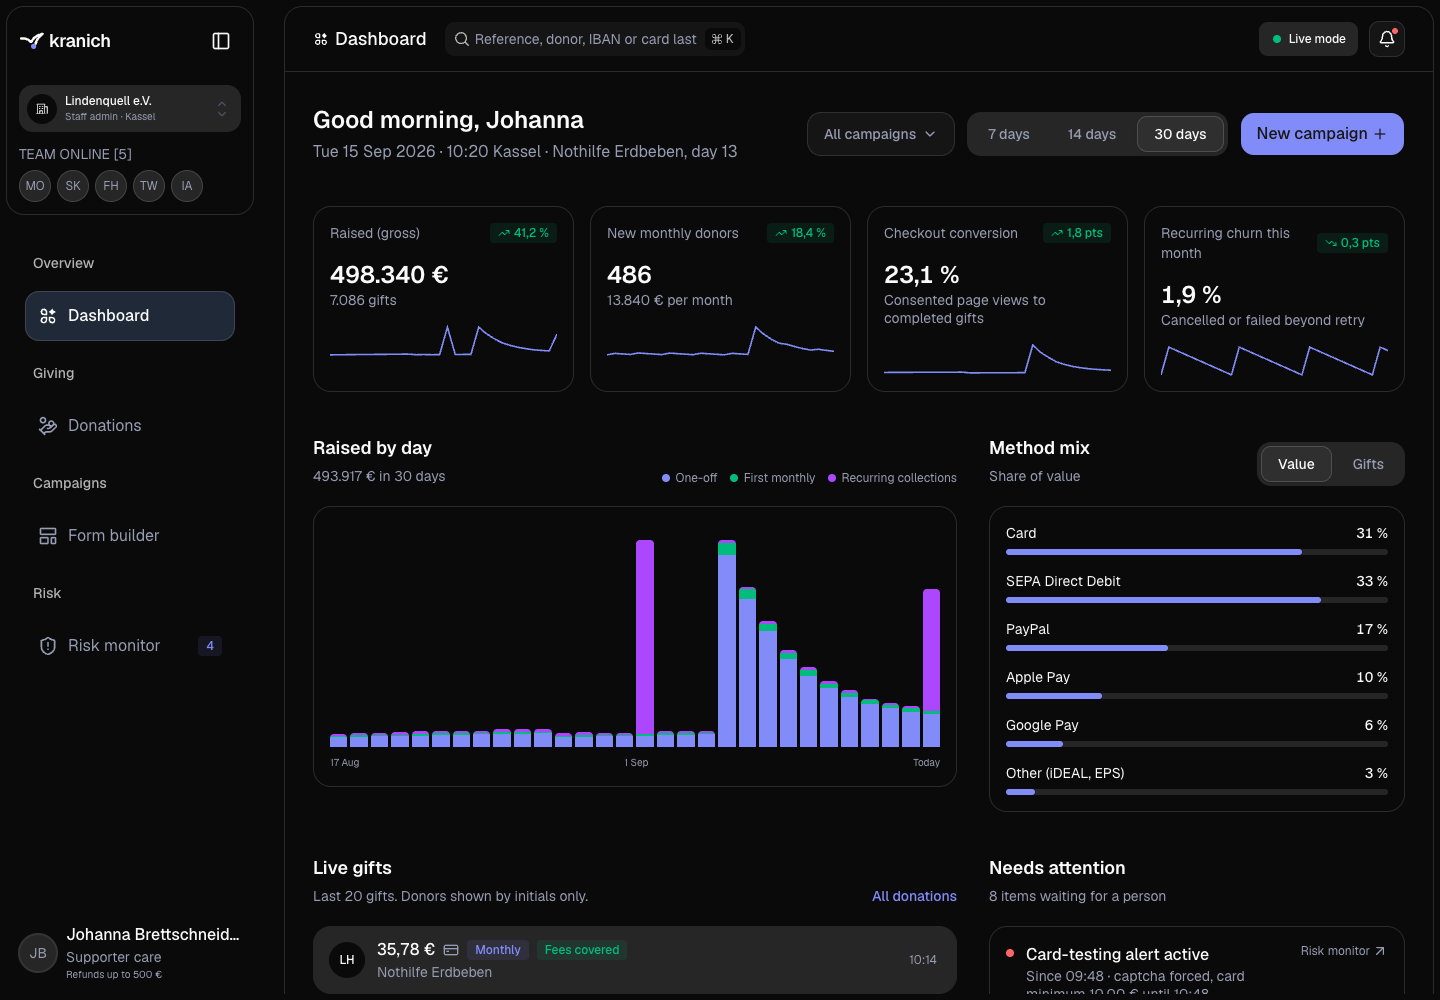Click the SEPA Direct Debit progress bar
Image resolution: width=1440 pixels, height=1000 pixels.
click(1197, 600)
